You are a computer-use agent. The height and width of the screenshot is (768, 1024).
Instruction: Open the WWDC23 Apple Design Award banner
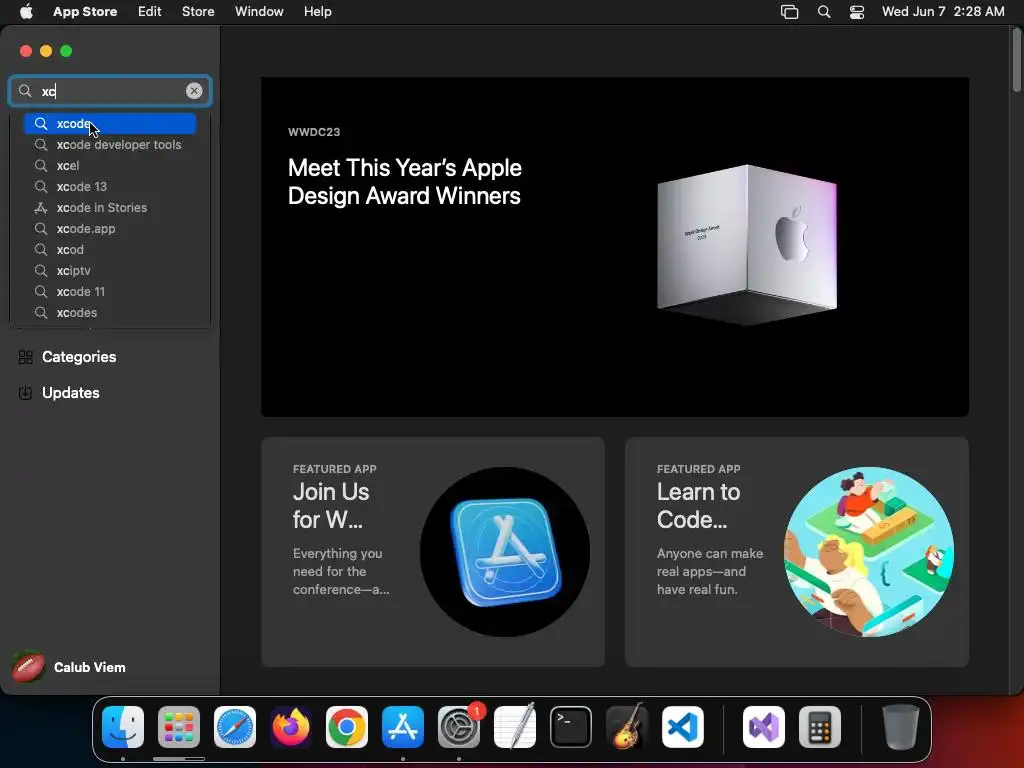(x=615, y=246)
